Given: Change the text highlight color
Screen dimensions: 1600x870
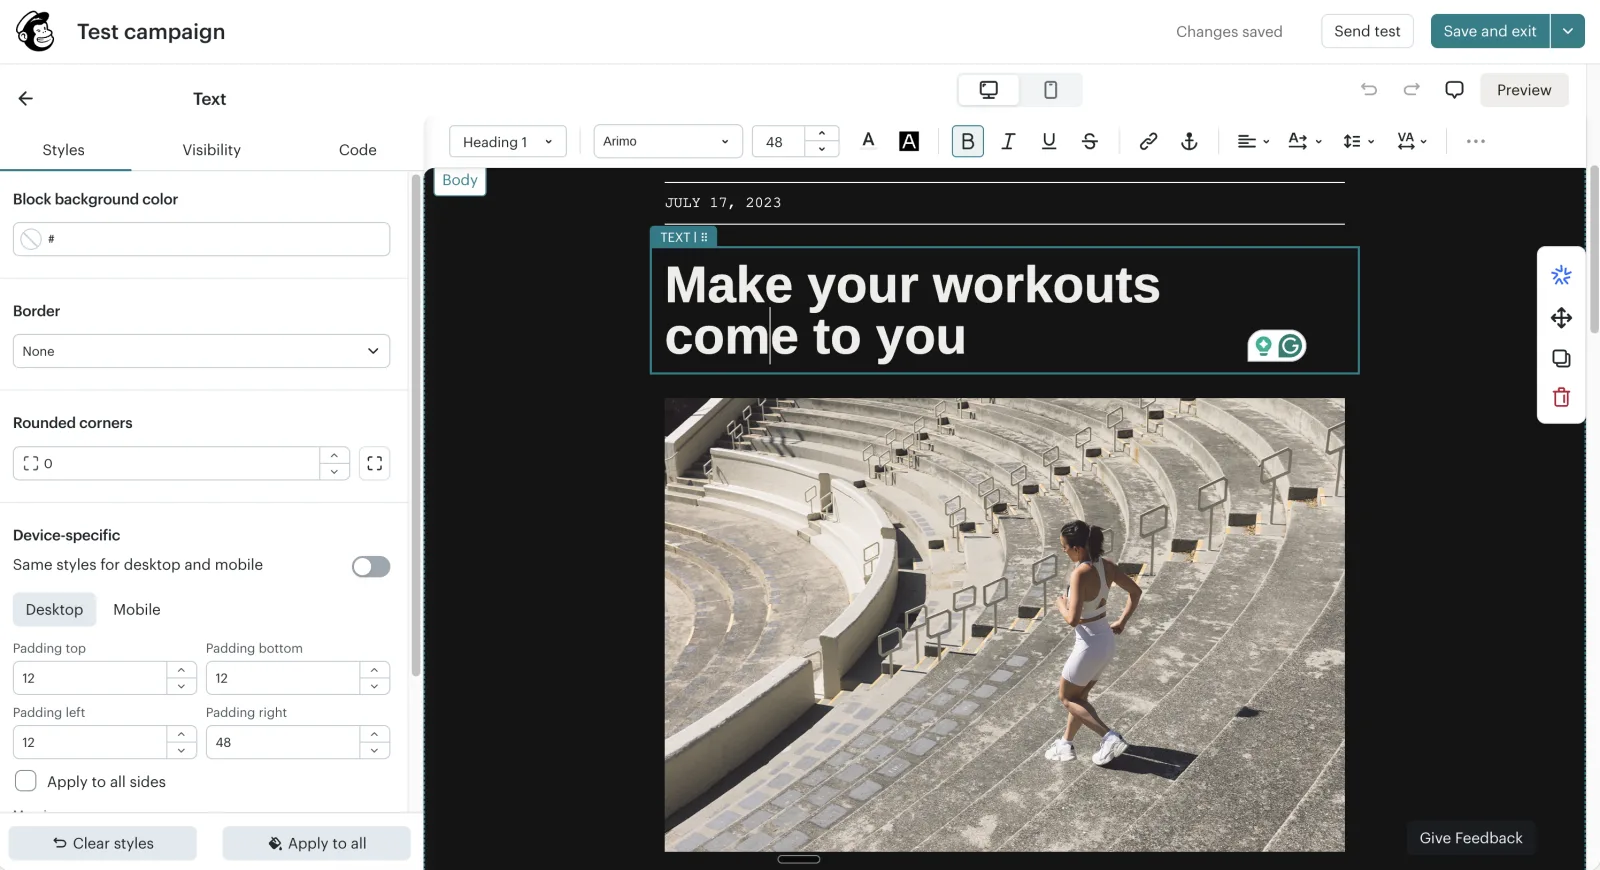Looking at the screenshot, I should point(909,141).
